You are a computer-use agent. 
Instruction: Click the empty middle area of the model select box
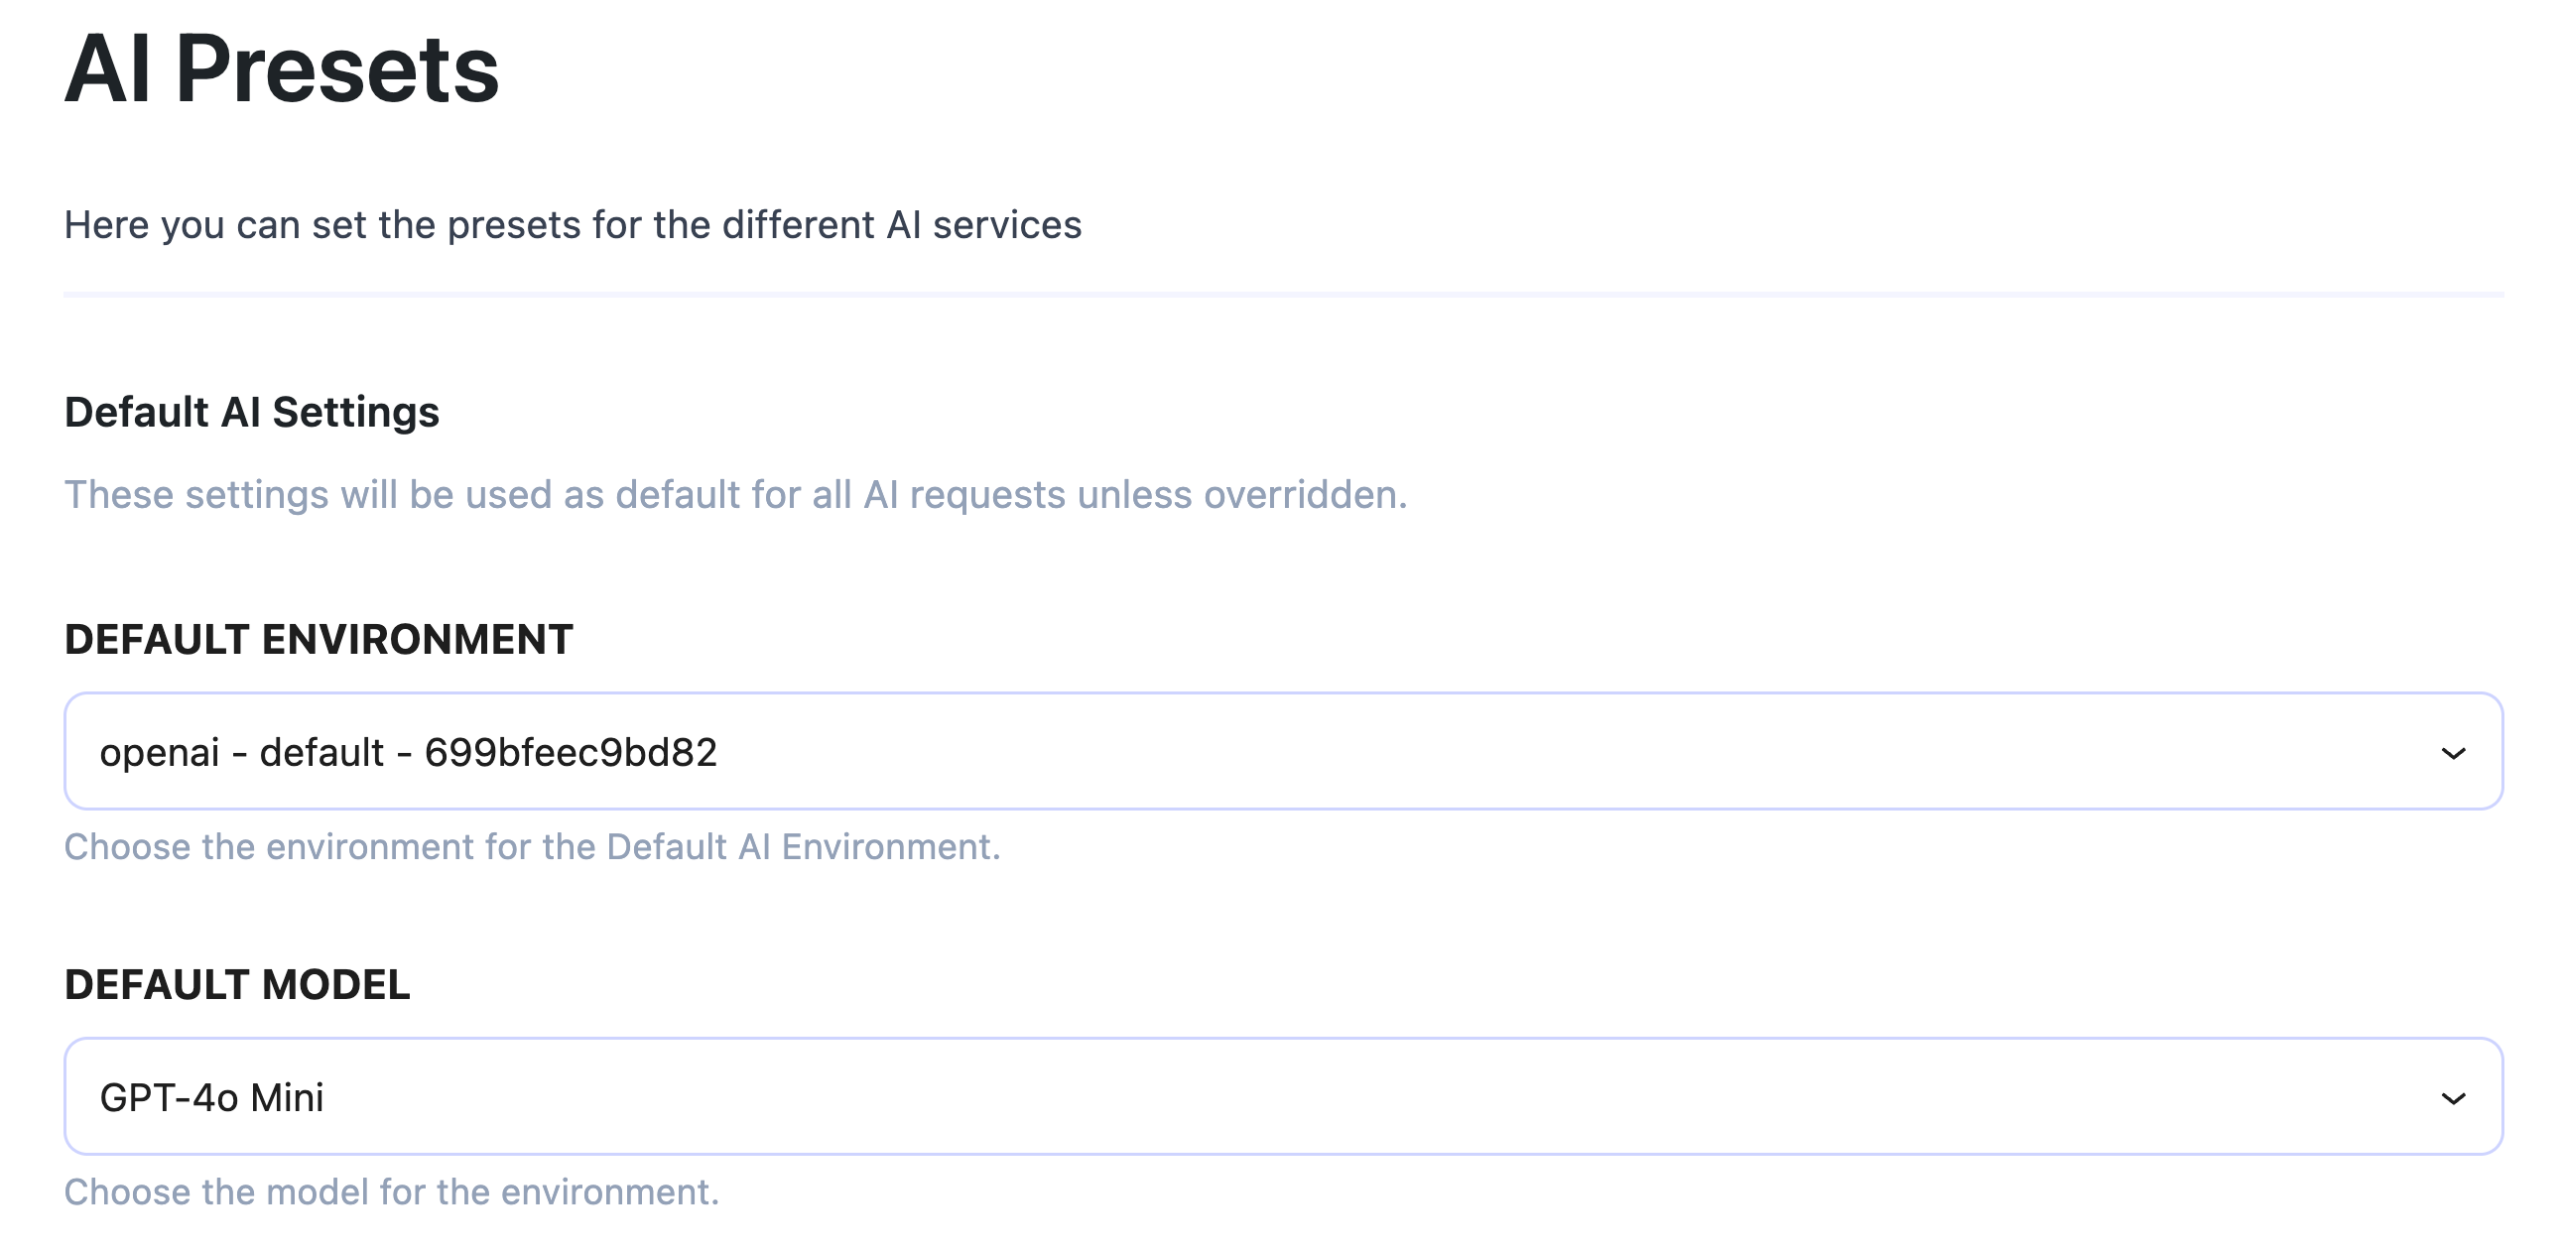pos(1500,1096)
